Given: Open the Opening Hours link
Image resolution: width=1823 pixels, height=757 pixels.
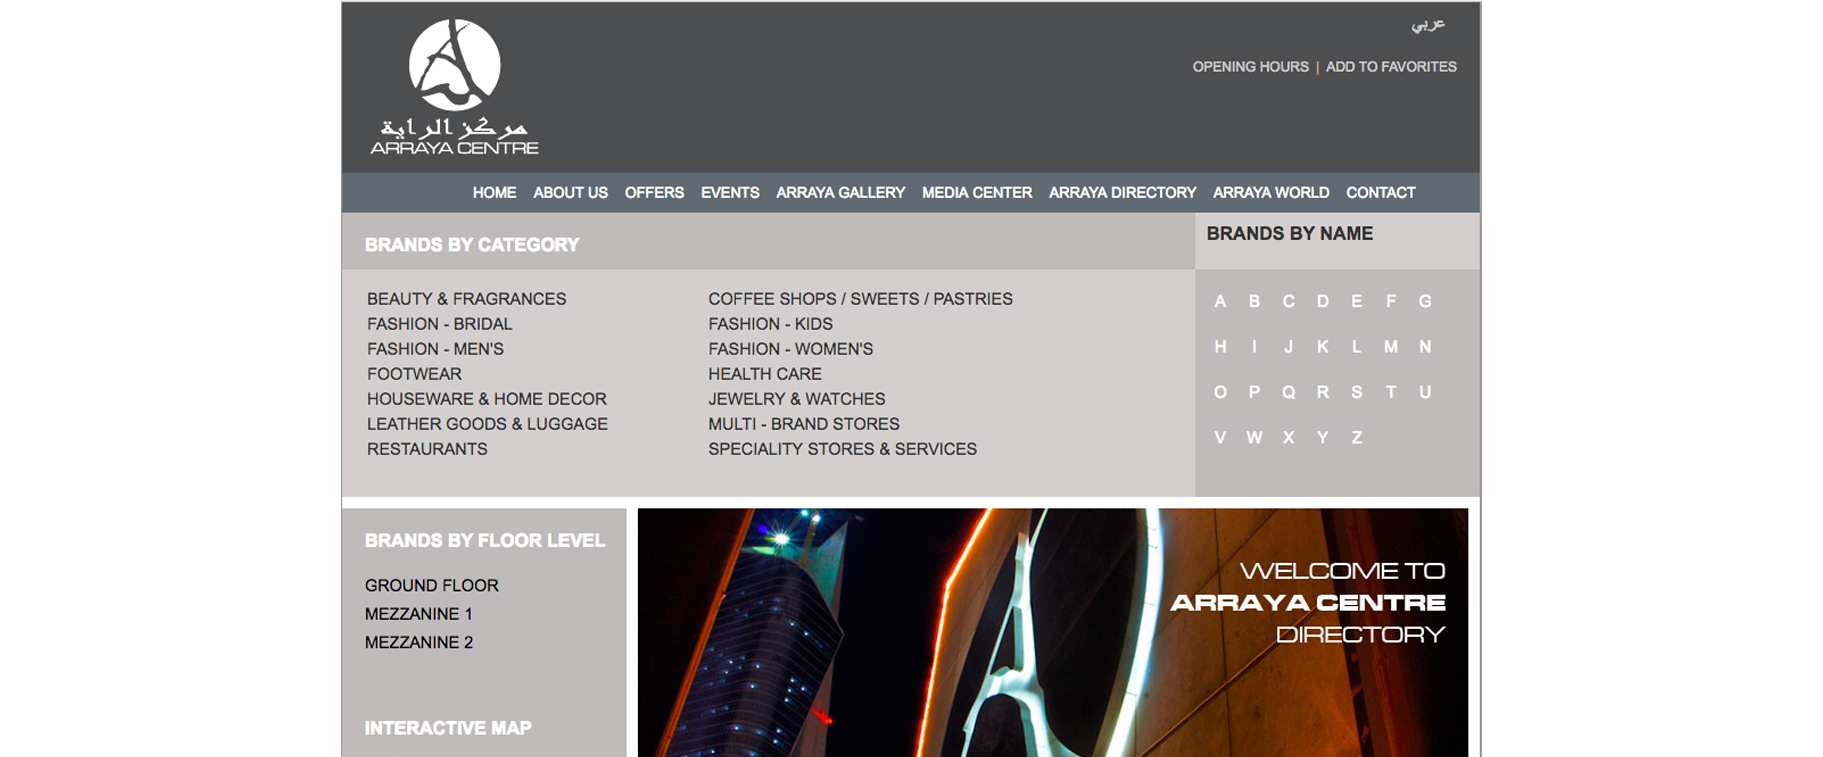Looking at the screenshot, I should (x=1250, y=67).
